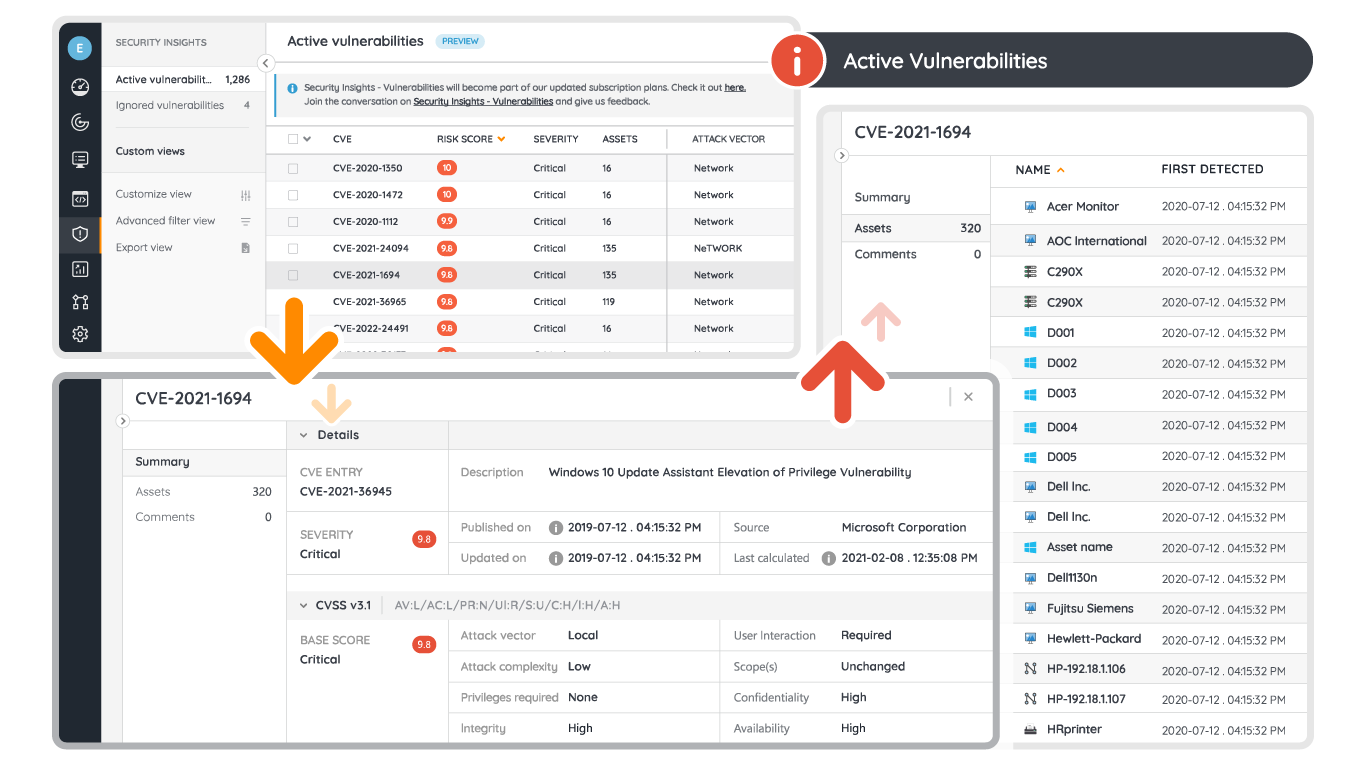Click the info icon in the Security Insights notice

pos(291,88)
